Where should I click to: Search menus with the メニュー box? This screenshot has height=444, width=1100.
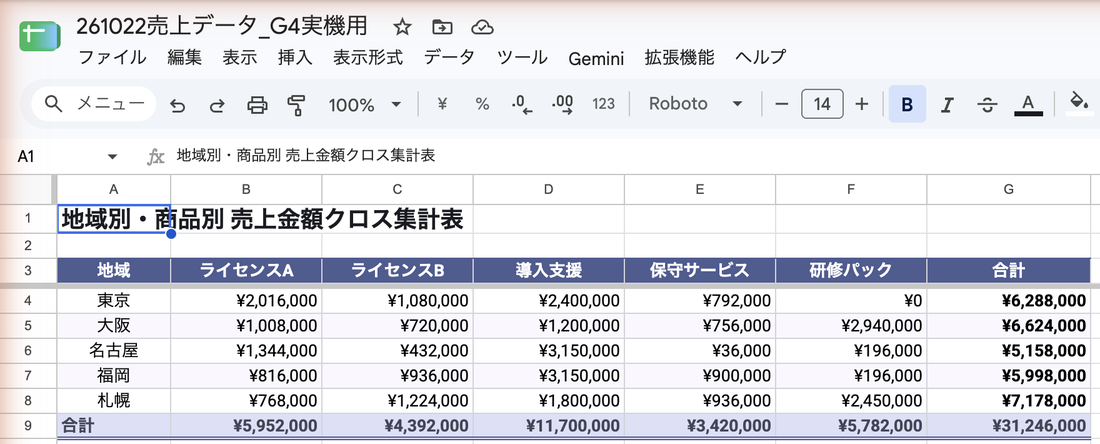tap(94, 104)
